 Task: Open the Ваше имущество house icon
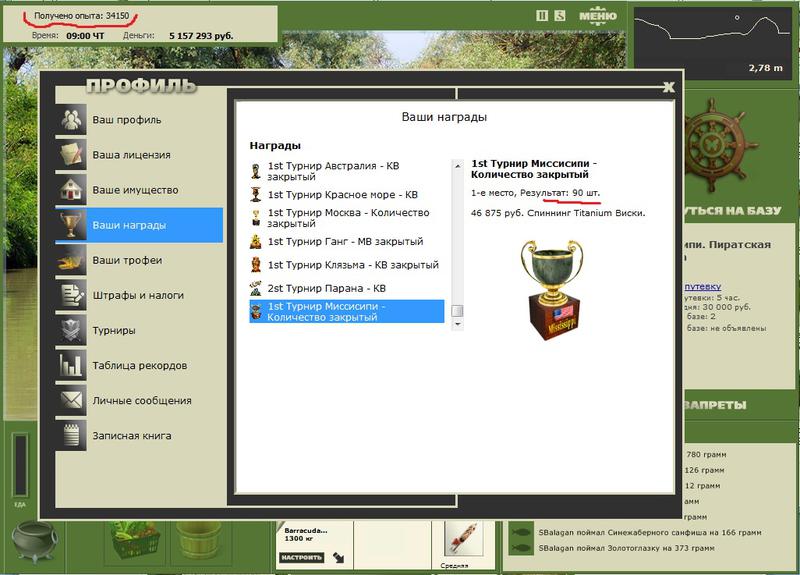(x=71, y=190)
